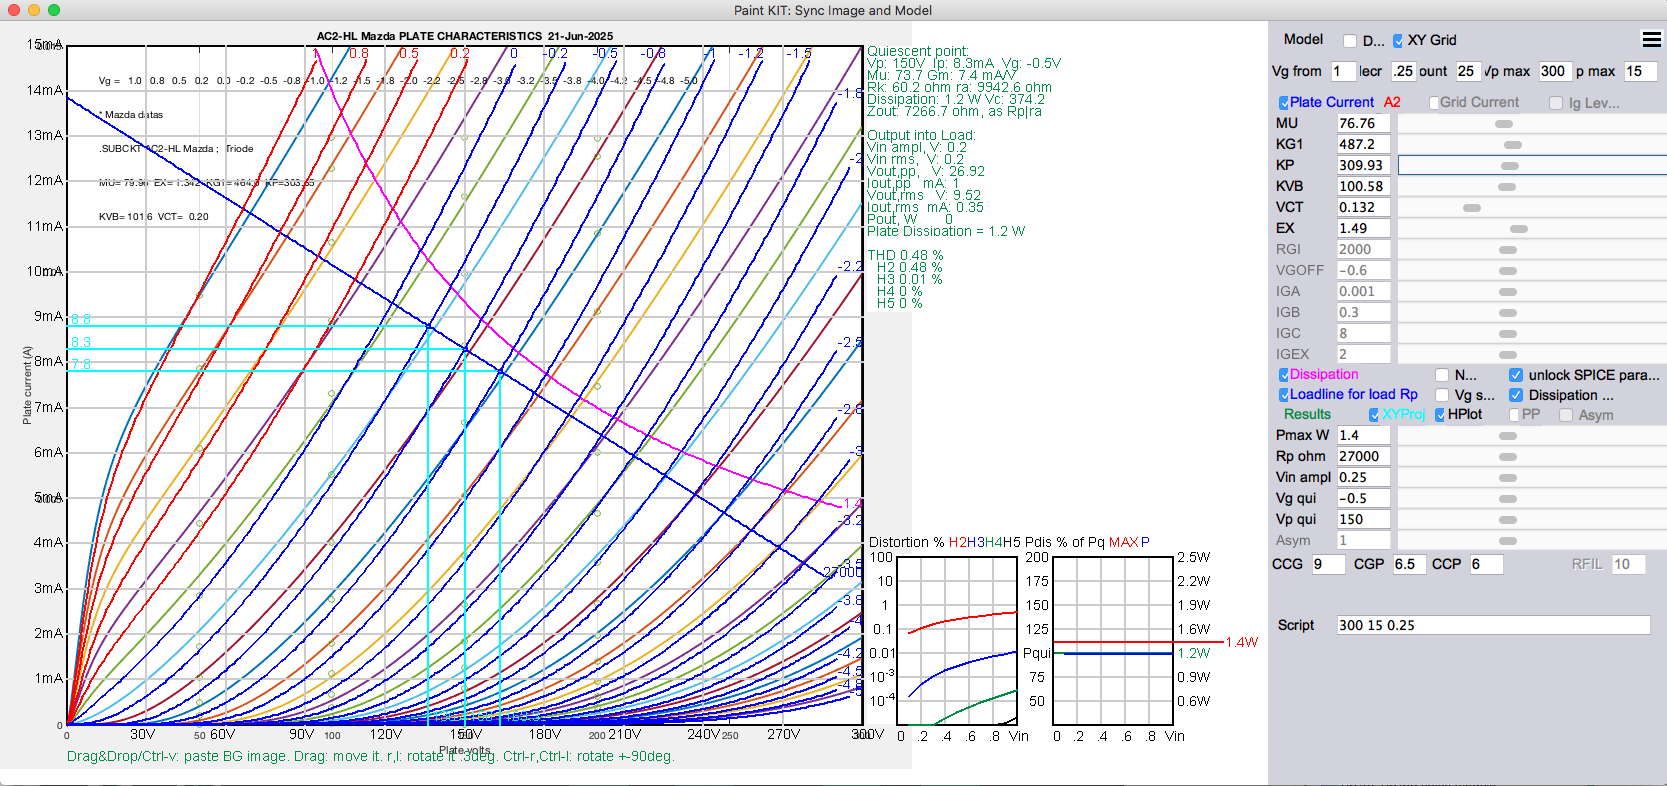
Task: Click the KG1 slider handle
Action: (1512, 145)
